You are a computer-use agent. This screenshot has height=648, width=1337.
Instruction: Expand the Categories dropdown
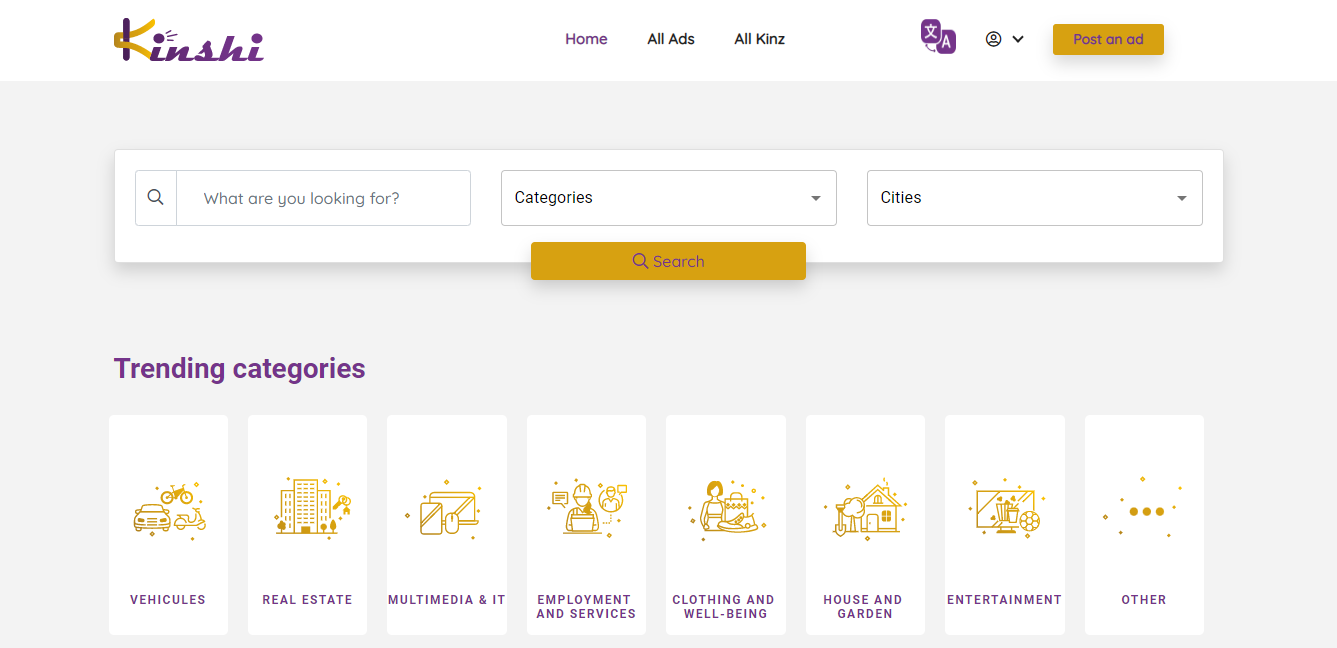point(668,198)
